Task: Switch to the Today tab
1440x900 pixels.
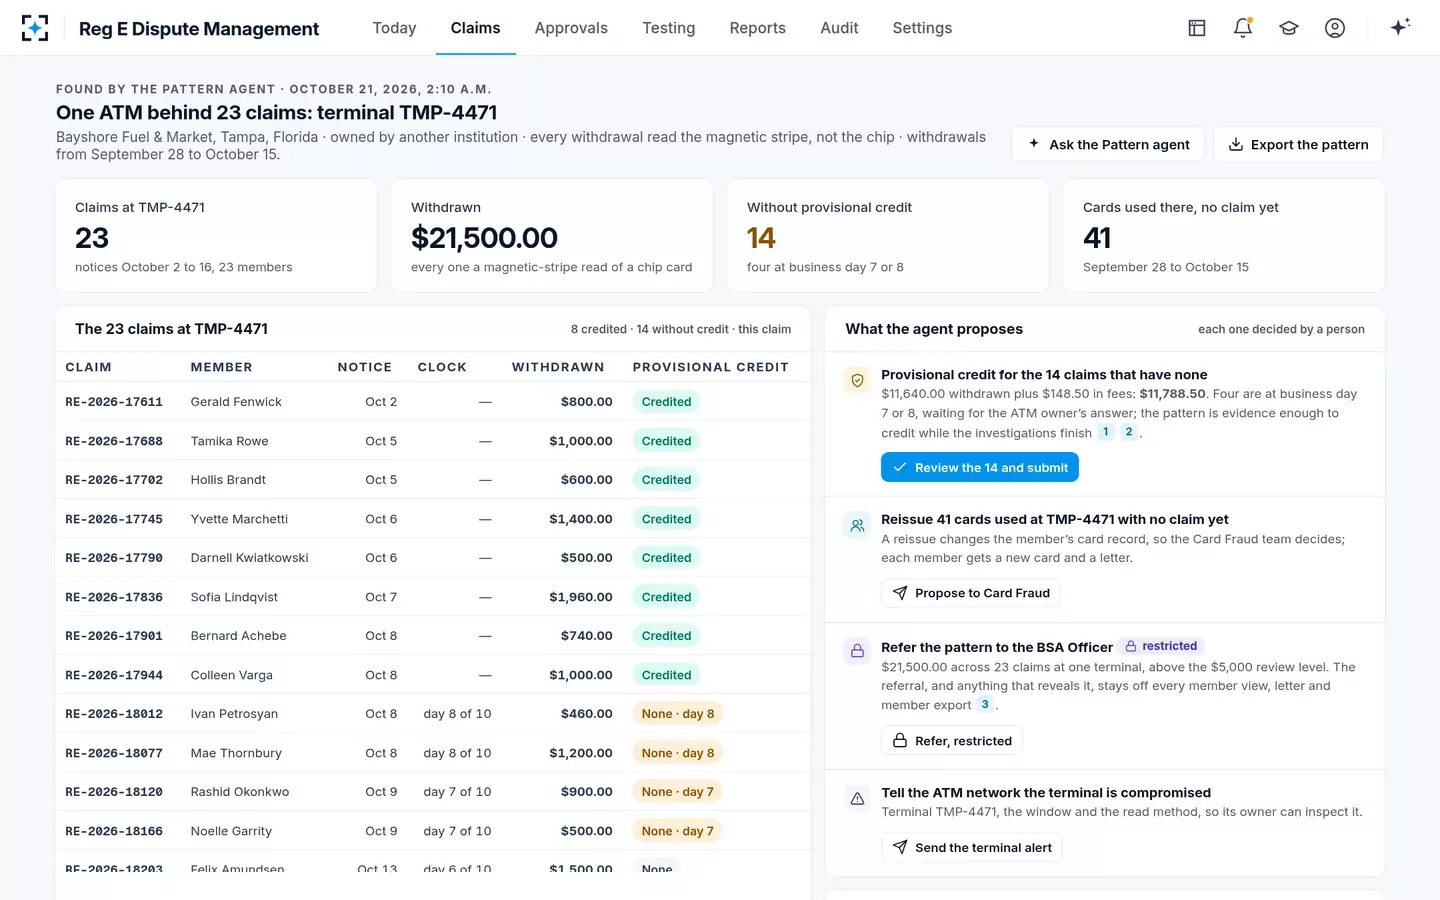Action: pos(394,28)
